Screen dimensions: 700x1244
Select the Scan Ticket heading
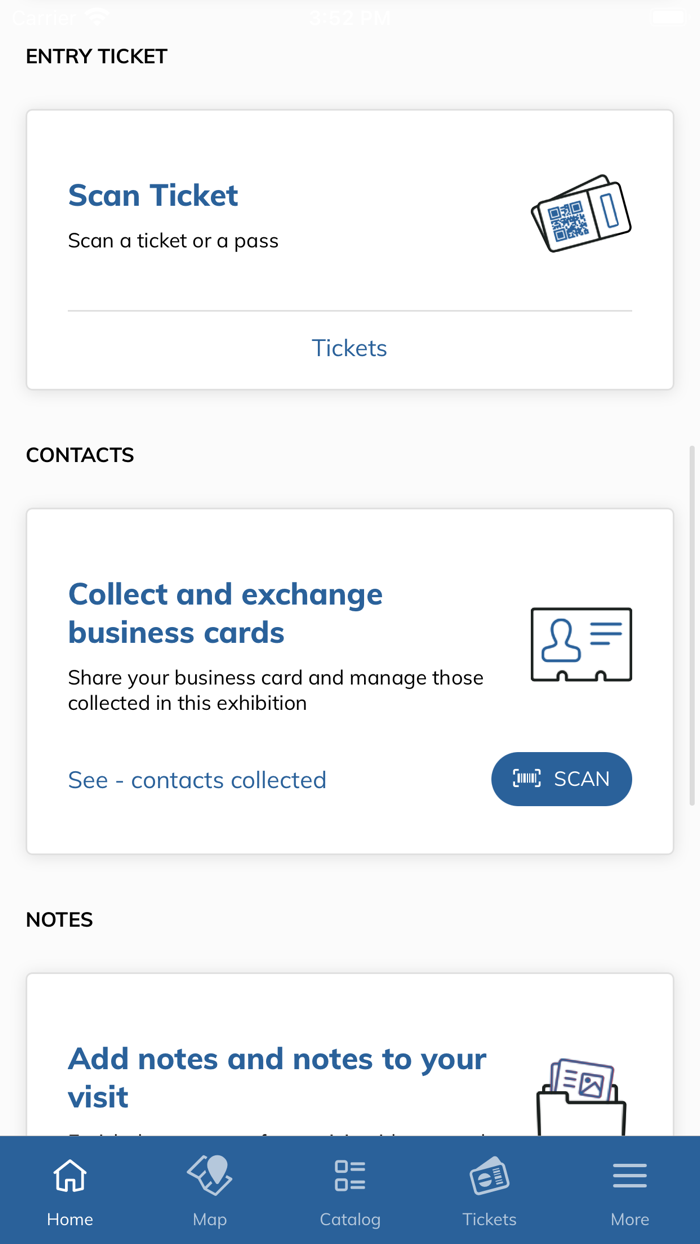click(x=153, y=195)
